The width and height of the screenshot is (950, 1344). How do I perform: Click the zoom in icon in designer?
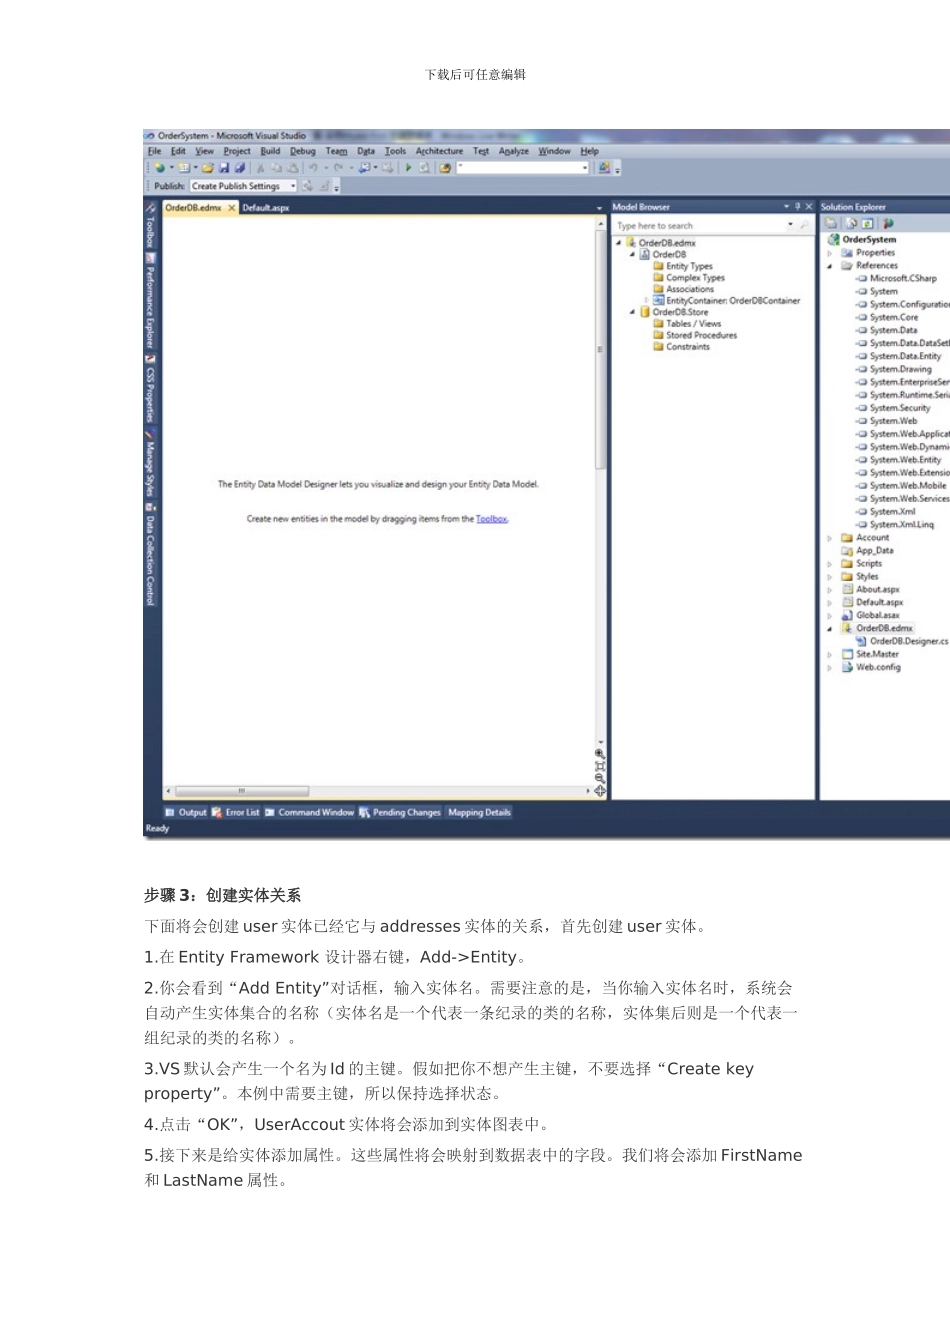click(600, 754)
